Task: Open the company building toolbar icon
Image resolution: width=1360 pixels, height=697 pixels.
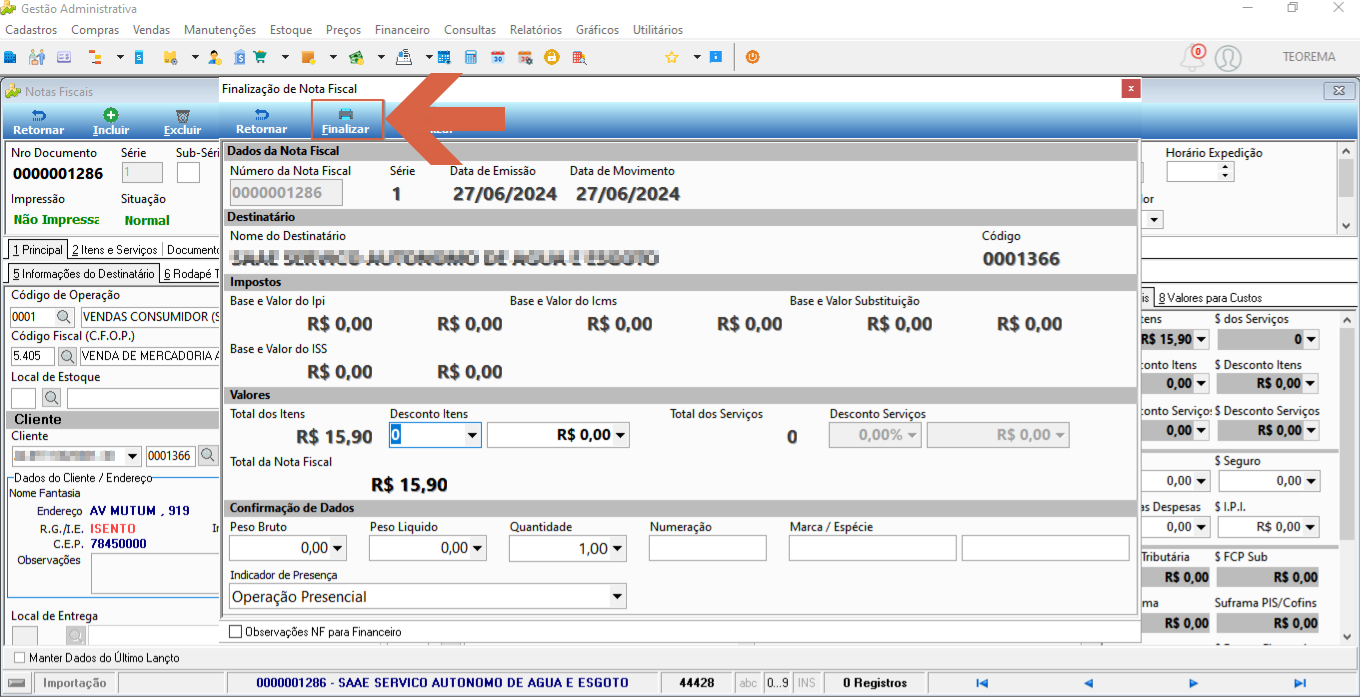Action: [11, 57]
